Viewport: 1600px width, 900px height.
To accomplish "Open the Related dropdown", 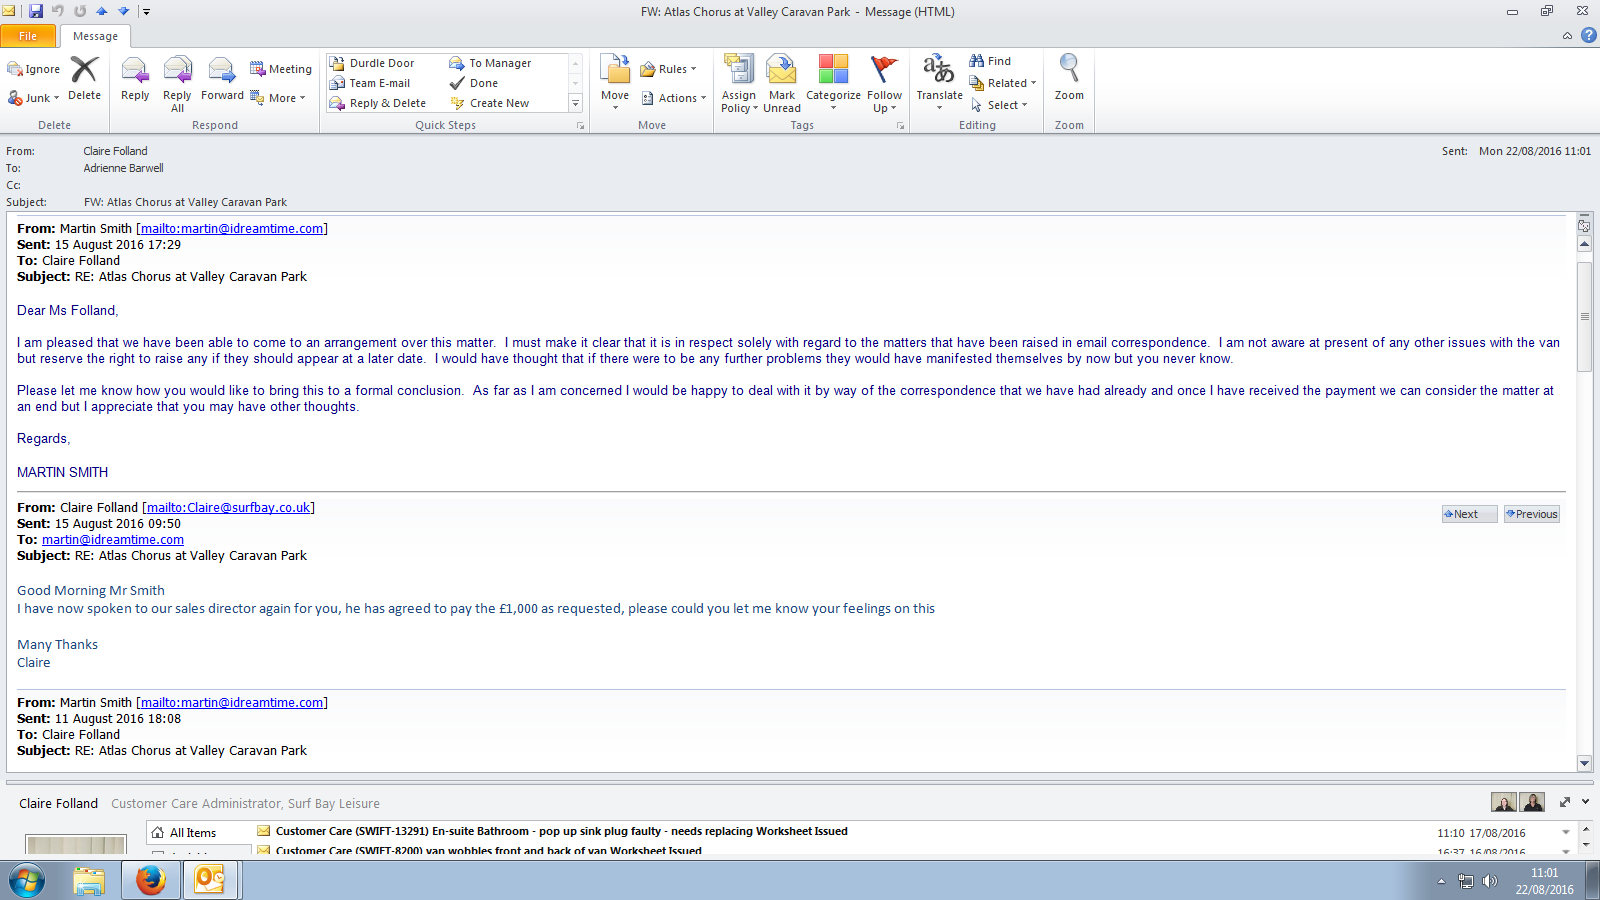I will point(1003,83).
